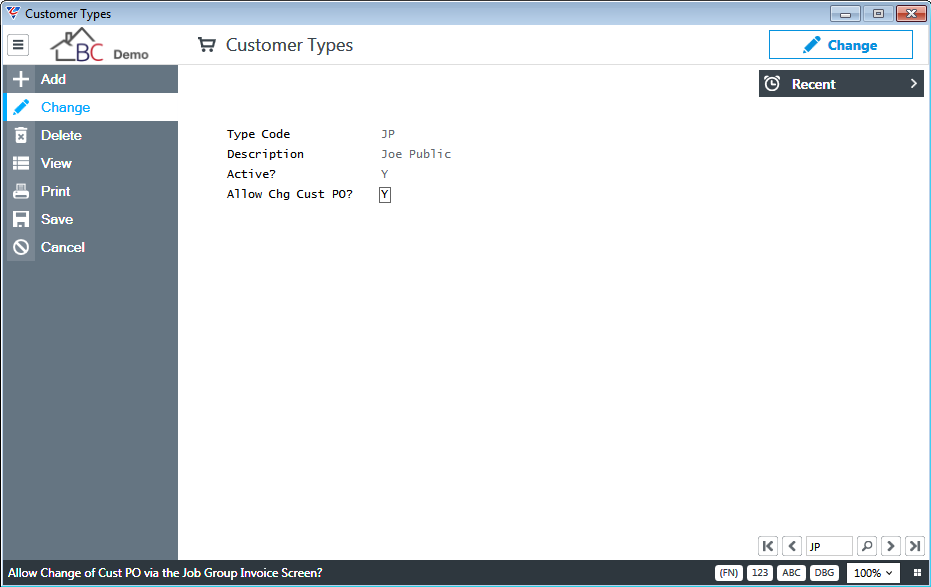
Task: Select Print in the sidebar
Action: (x=91, y=191)
